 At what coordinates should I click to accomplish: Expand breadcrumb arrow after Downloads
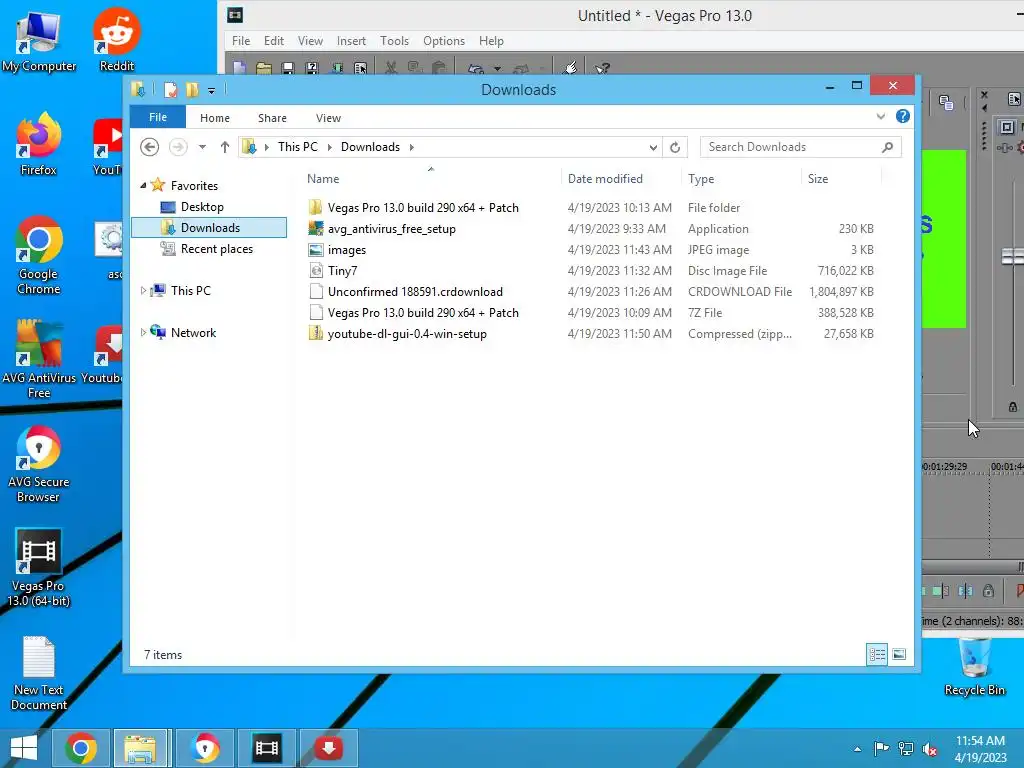pos(411,147)
